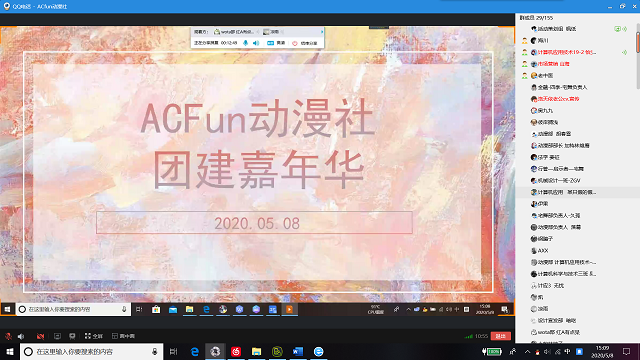Viewport: 640px width, 360px height.
Task: Open the QQ penguin icon in the system tray
Action: [538, 352]
